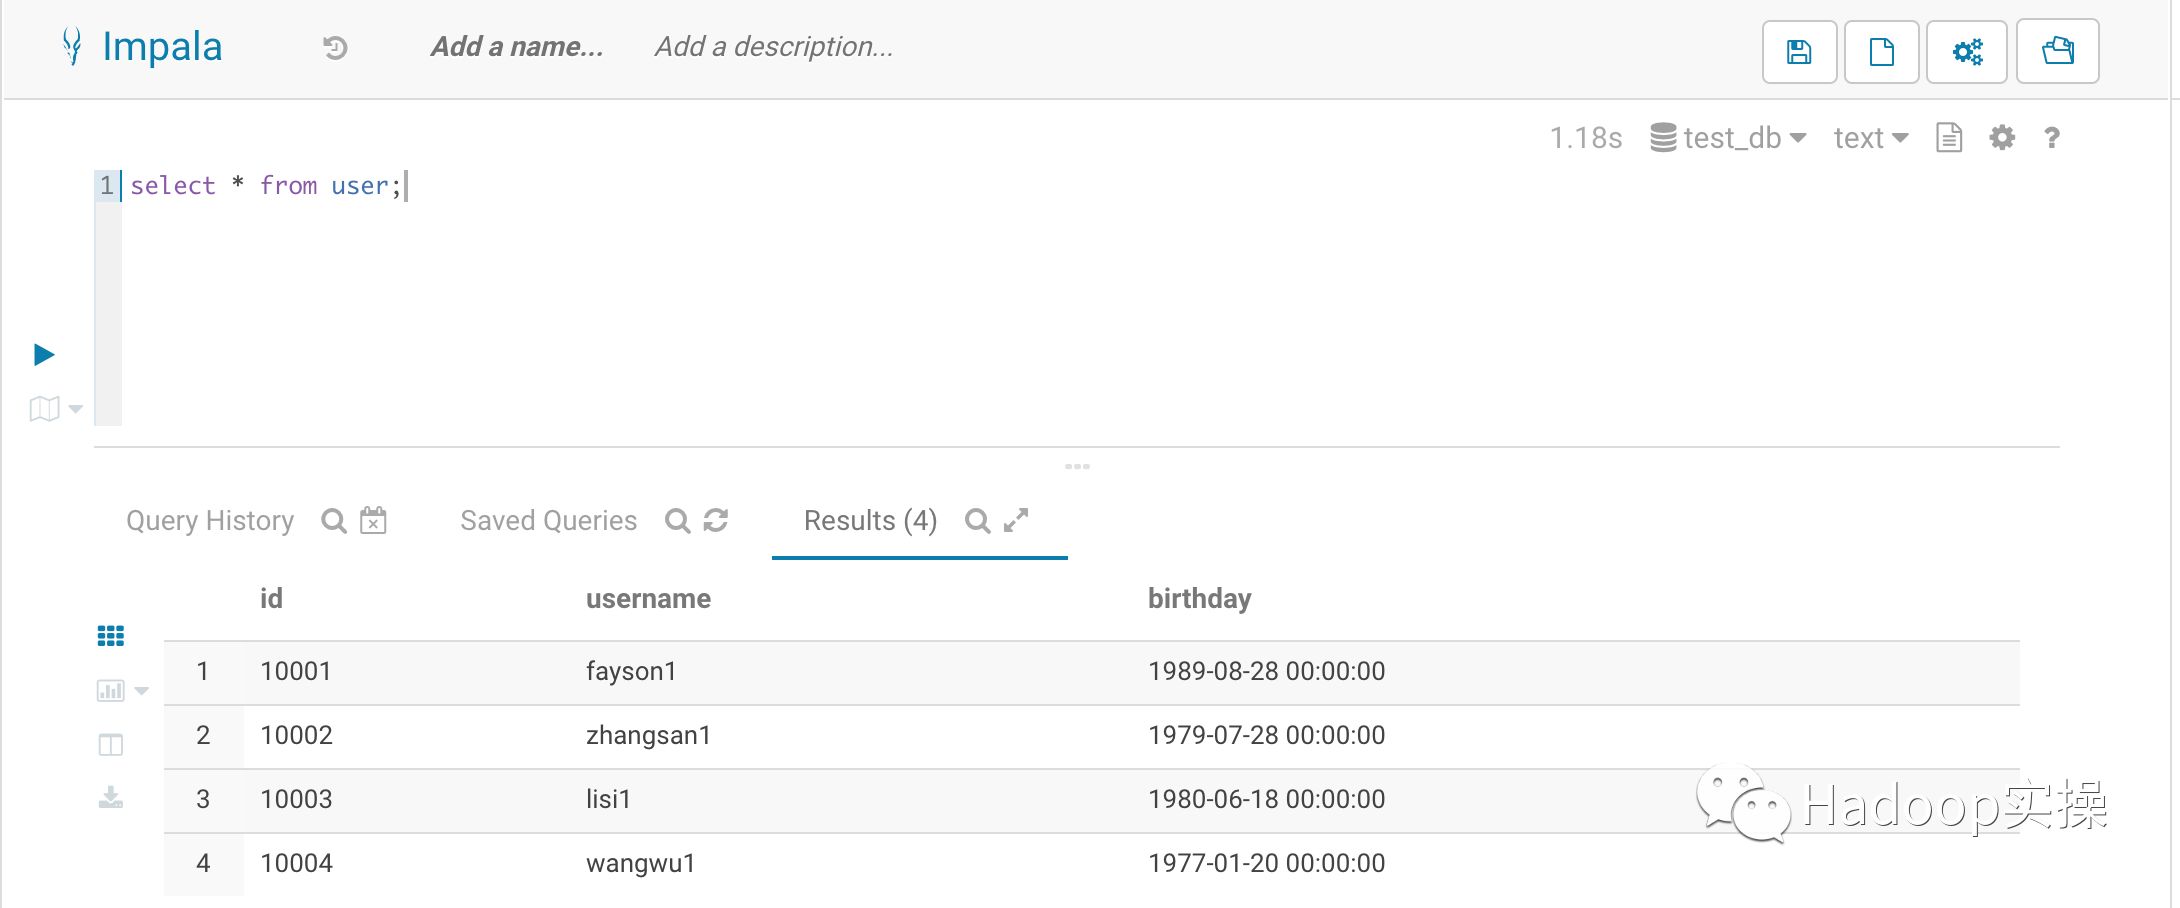Select cell lisi1

pyautogui.click(x=608, y=799)
